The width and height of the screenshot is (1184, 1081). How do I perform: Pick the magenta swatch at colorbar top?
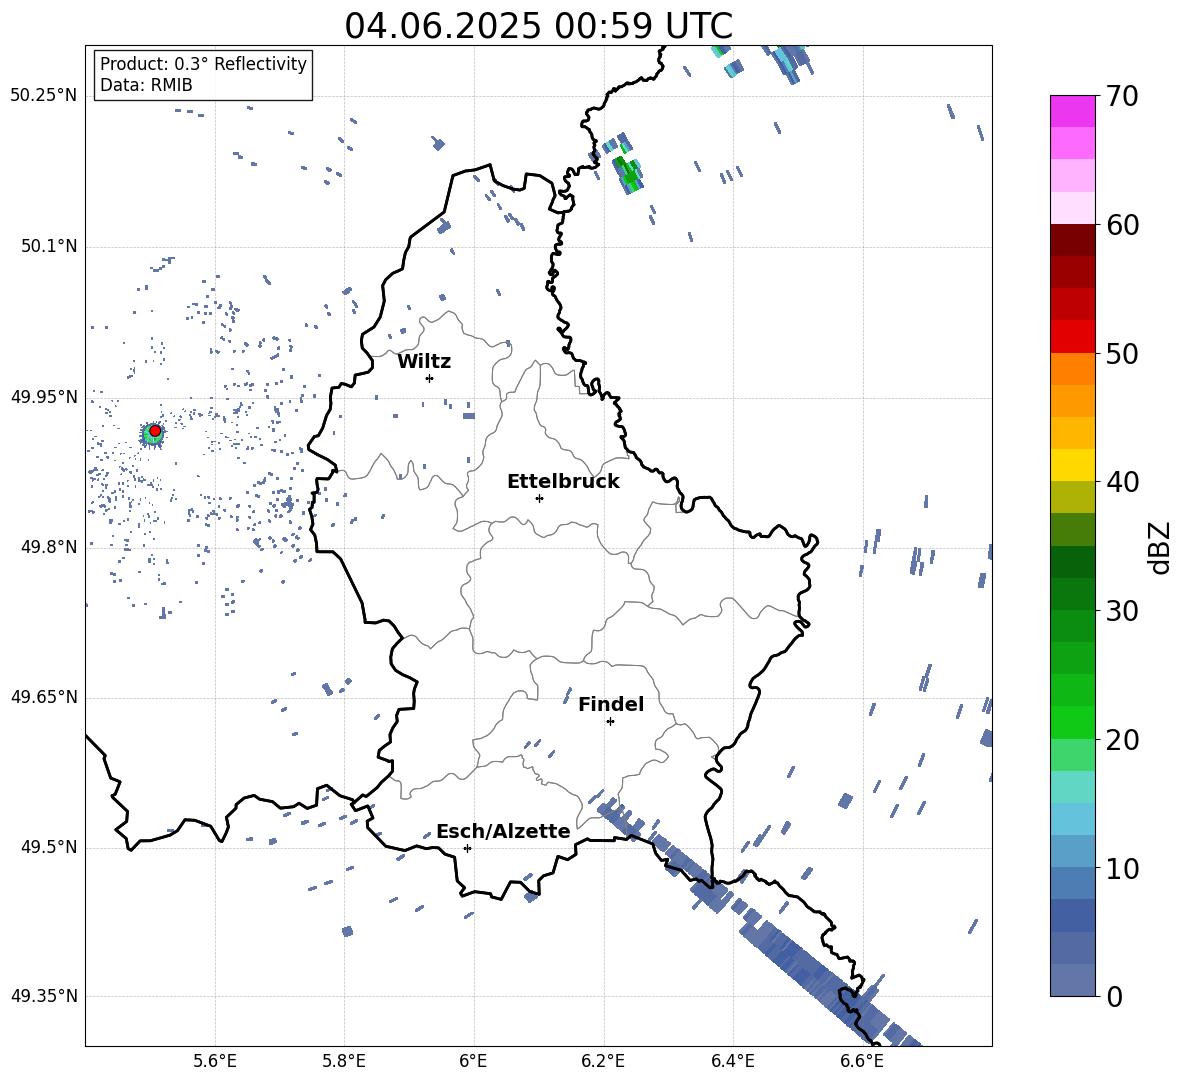(1072, 111)
